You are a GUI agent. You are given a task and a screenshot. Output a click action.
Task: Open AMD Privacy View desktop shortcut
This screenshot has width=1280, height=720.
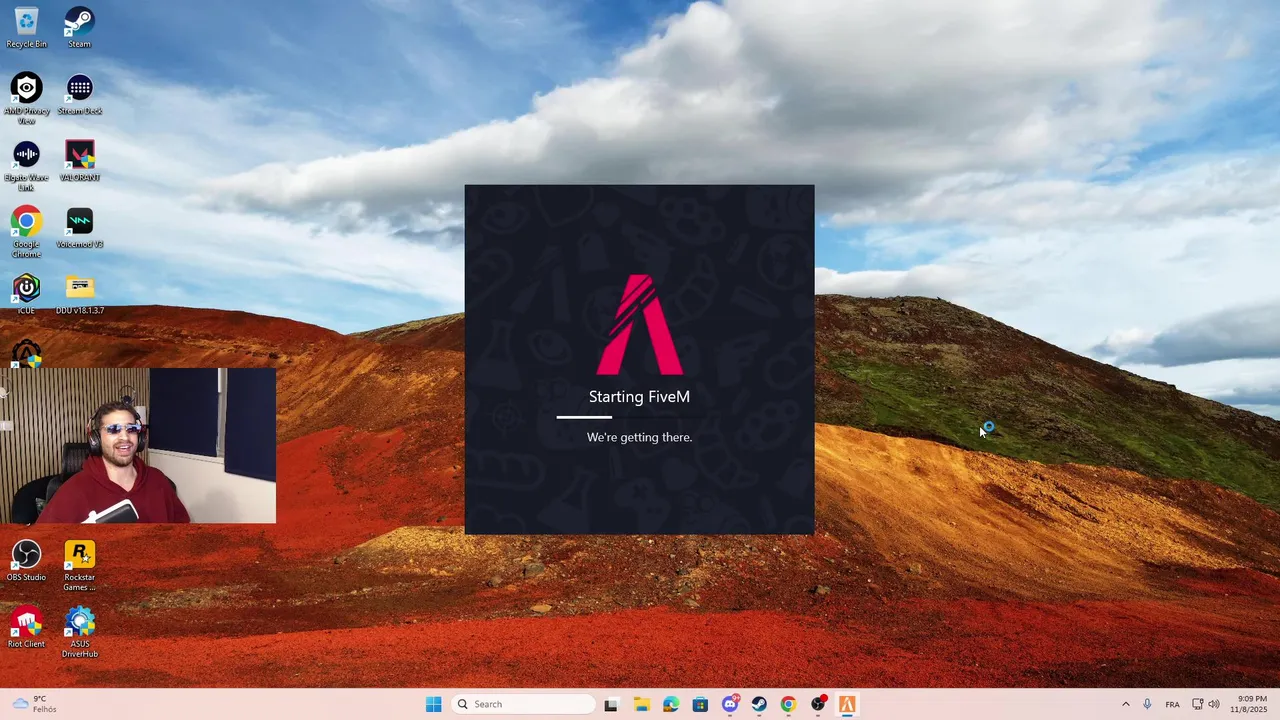click(26, 98)
